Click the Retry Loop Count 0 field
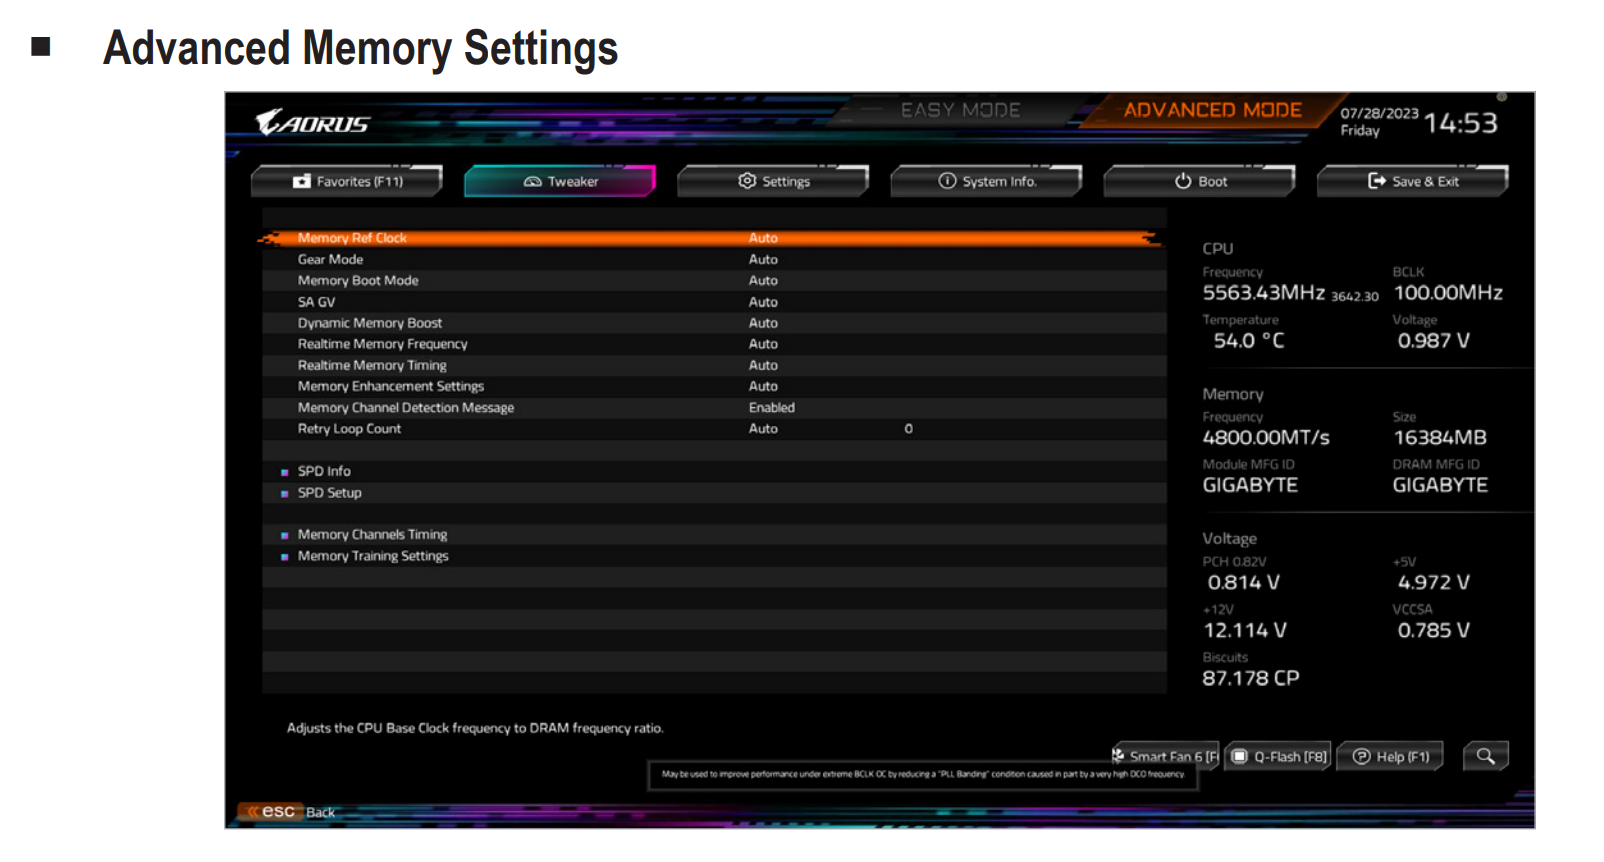The image size is (1604, 862). click(x=908, y=428)
